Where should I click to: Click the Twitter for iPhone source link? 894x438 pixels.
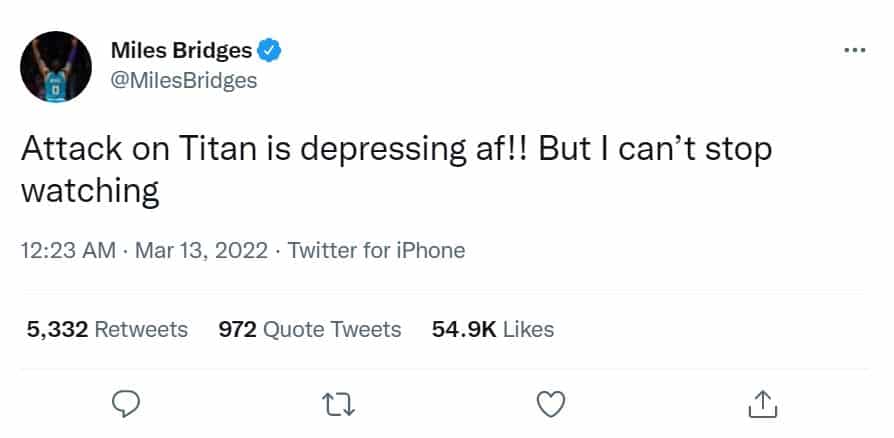[x=376, y=250]
